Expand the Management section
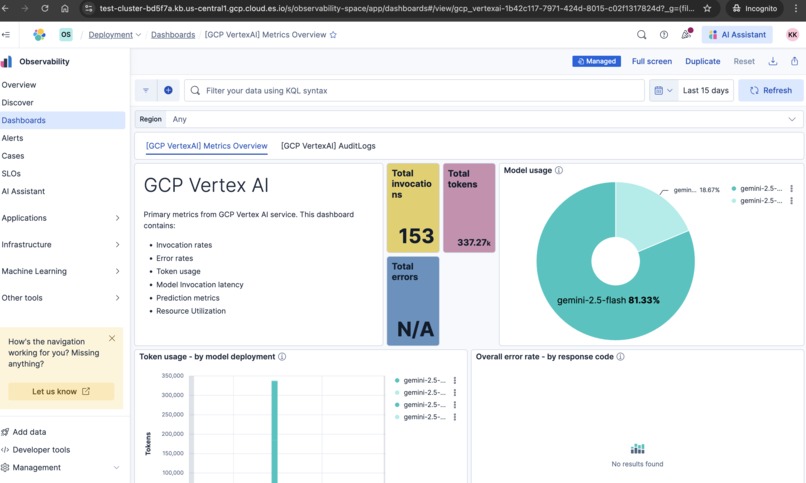The height and width of the screenshot is (483, 806). click(116, 468)
